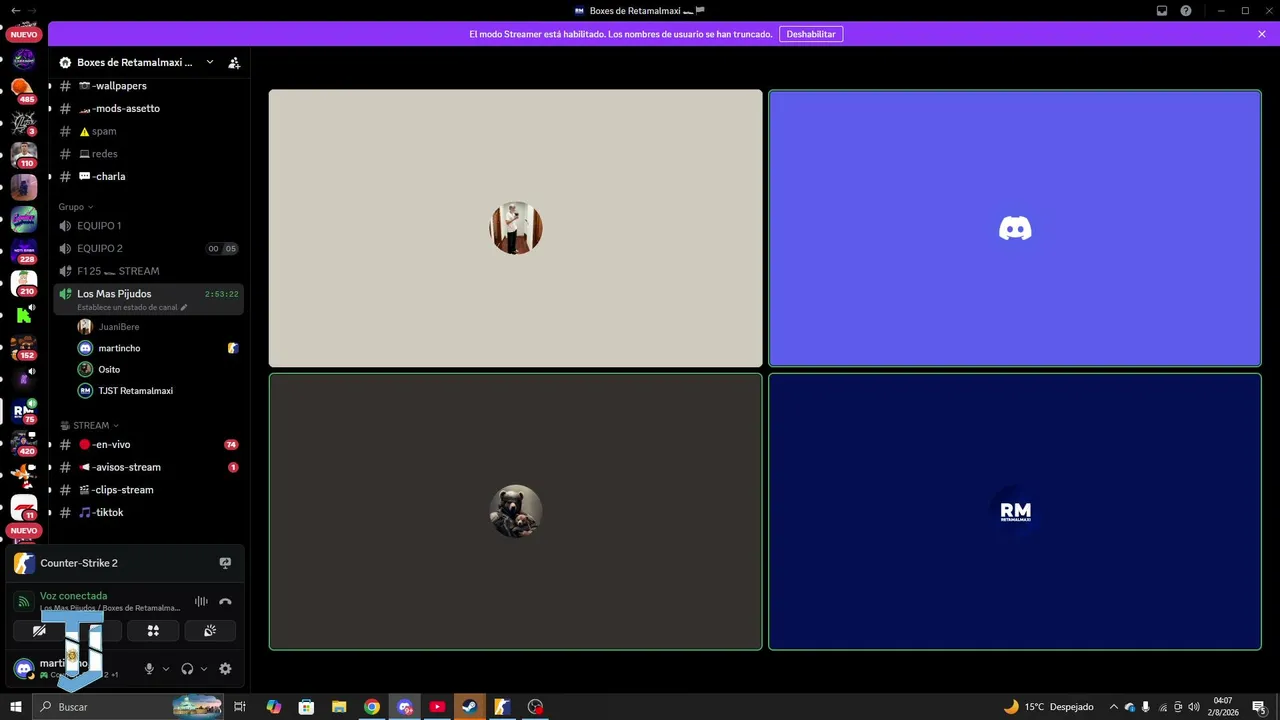This screenshot has width=1280, height=720.
Task: Open the voice connection signal icon
Action: (24, 602)
